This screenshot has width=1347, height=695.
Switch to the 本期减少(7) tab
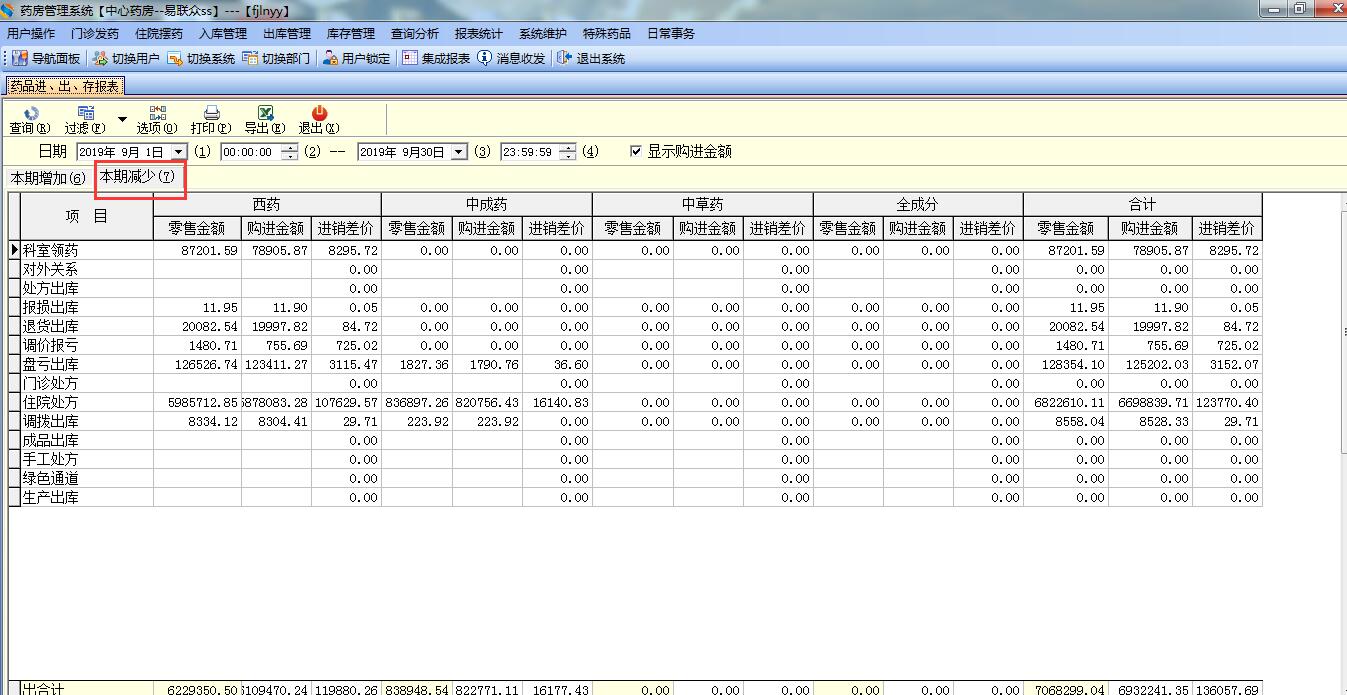coord(137,177)
